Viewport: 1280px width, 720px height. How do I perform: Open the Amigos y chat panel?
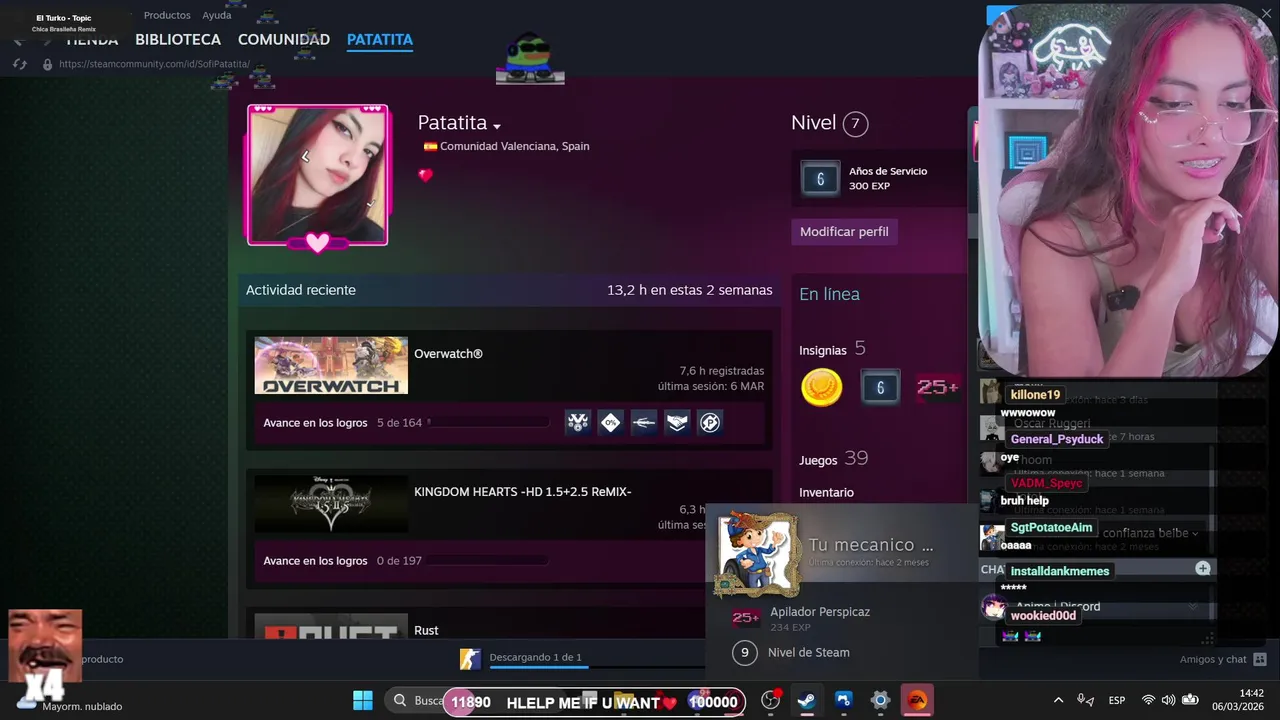1223,659
